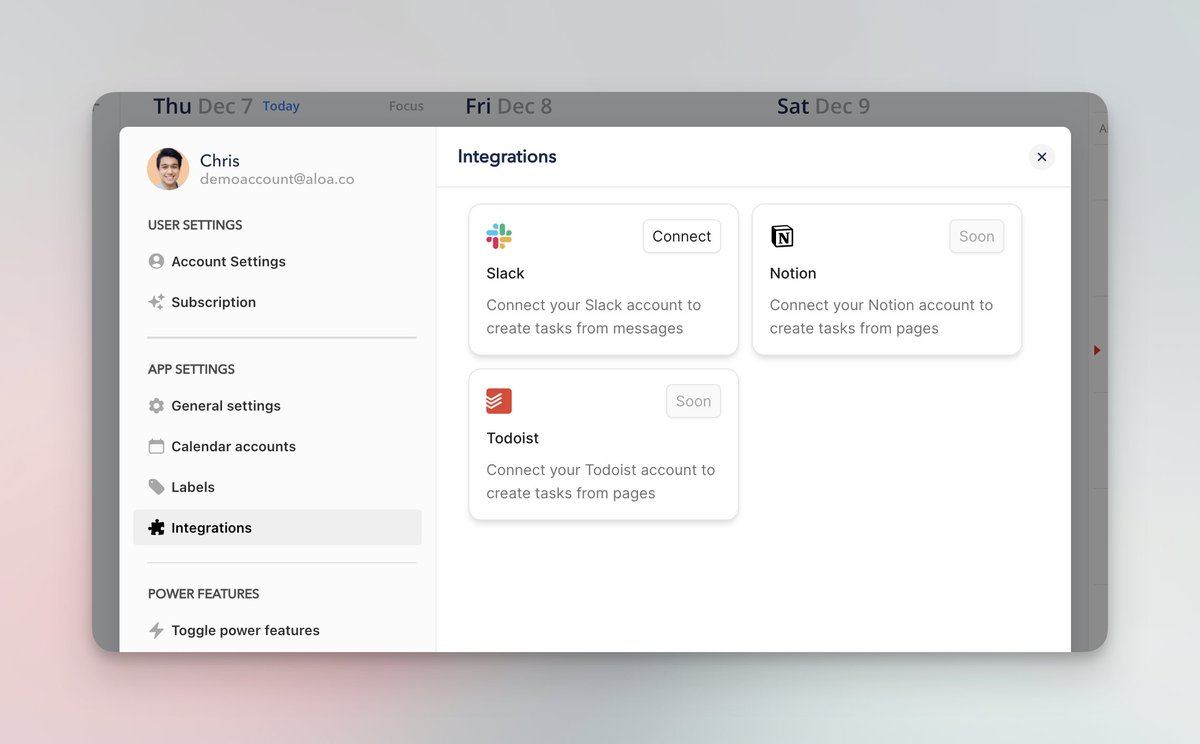Open Toggle power features item
The width and height of the screenshot is (1200, 744).
coord(278,630)
